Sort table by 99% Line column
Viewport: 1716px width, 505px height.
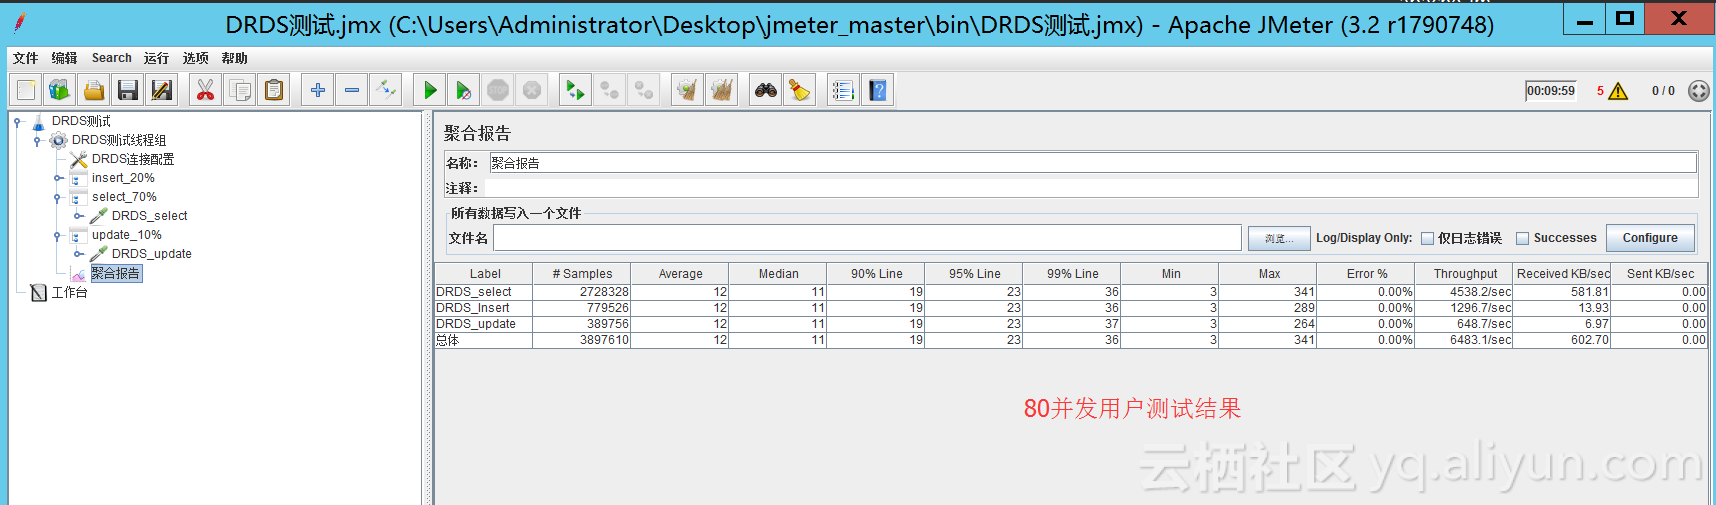coord(1072,274)
